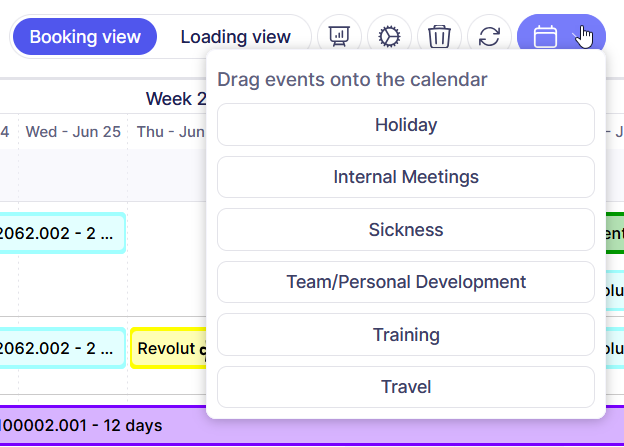This screenshot has height=447, width=624.
Task: Pick Team/Personal Development event
Action: (405, 282)
